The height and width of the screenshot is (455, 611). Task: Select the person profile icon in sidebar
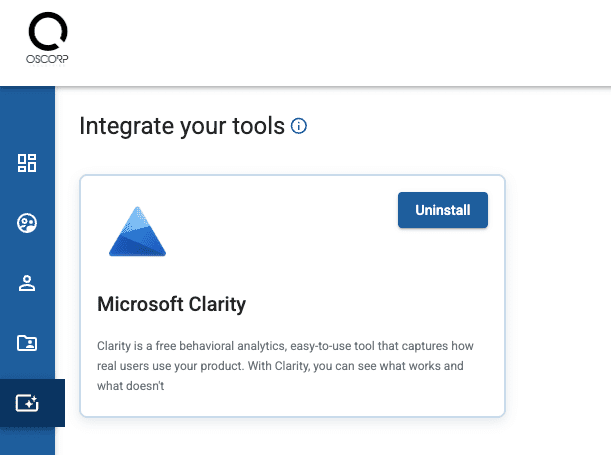pos(27,283)
